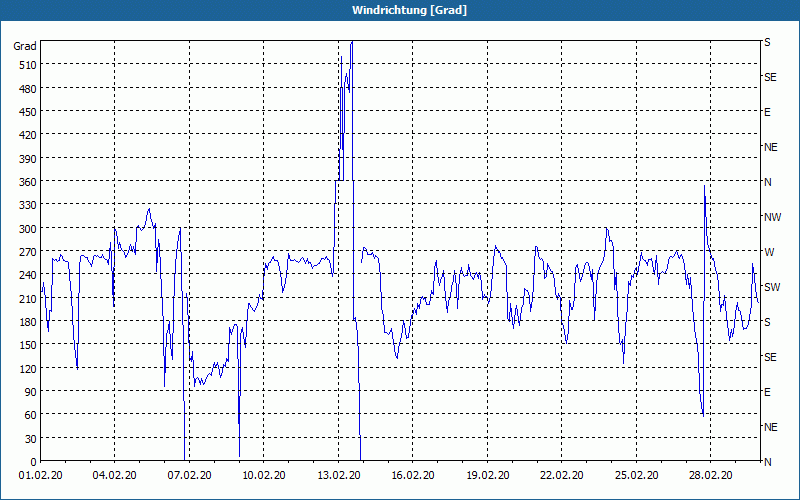Click the 360 value on the Grad axis
800x500 pixels.
pos(28,182)
